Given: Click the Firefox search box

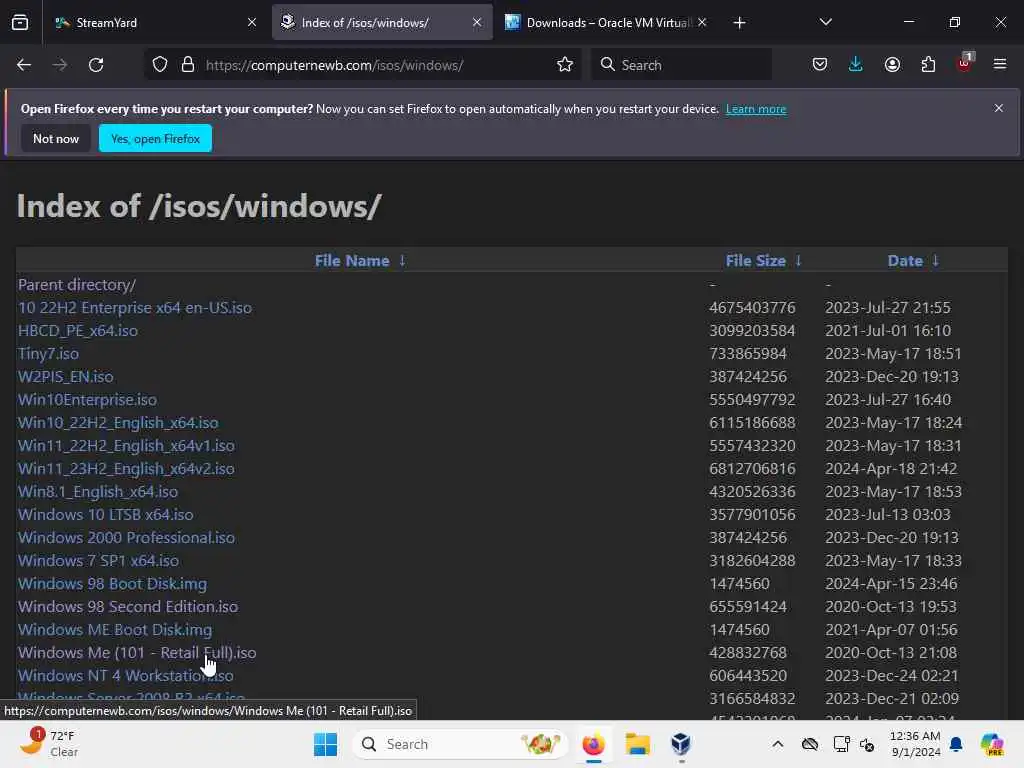Looking at the screenshot, I should click(681, 65).
